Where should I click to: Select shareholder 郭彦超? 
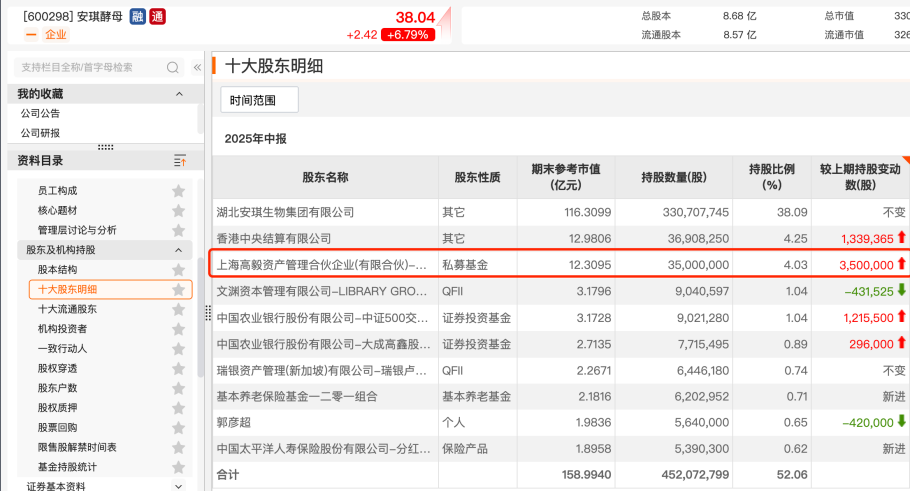(x=233, y=423)
